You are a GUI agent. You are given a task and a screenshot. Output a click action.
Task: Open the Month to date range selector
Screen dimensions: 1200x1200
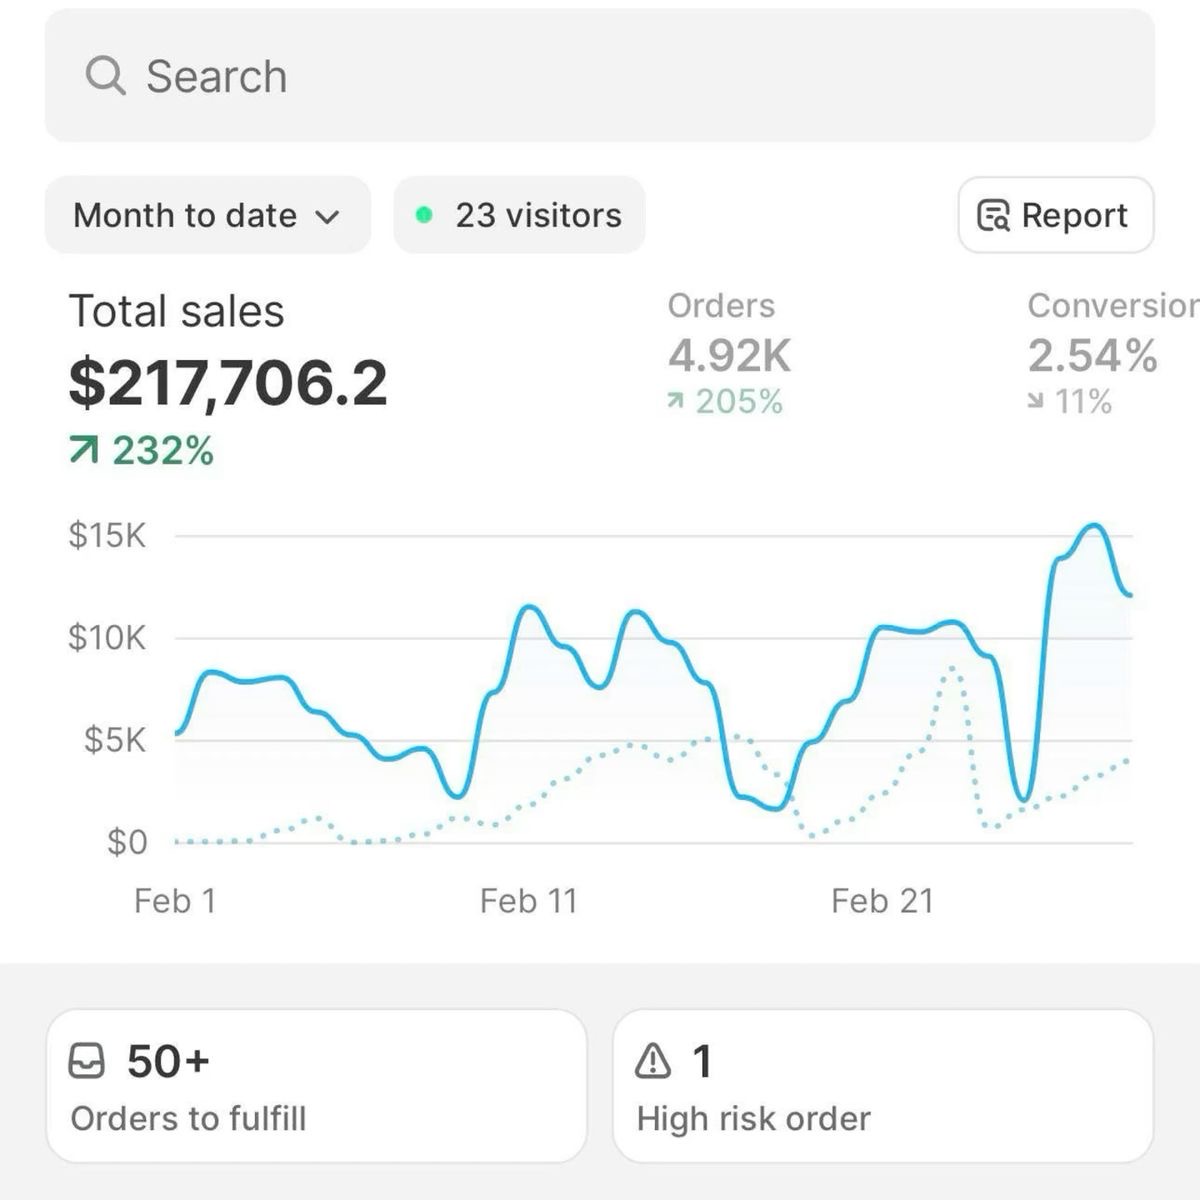tap(207, 215)
